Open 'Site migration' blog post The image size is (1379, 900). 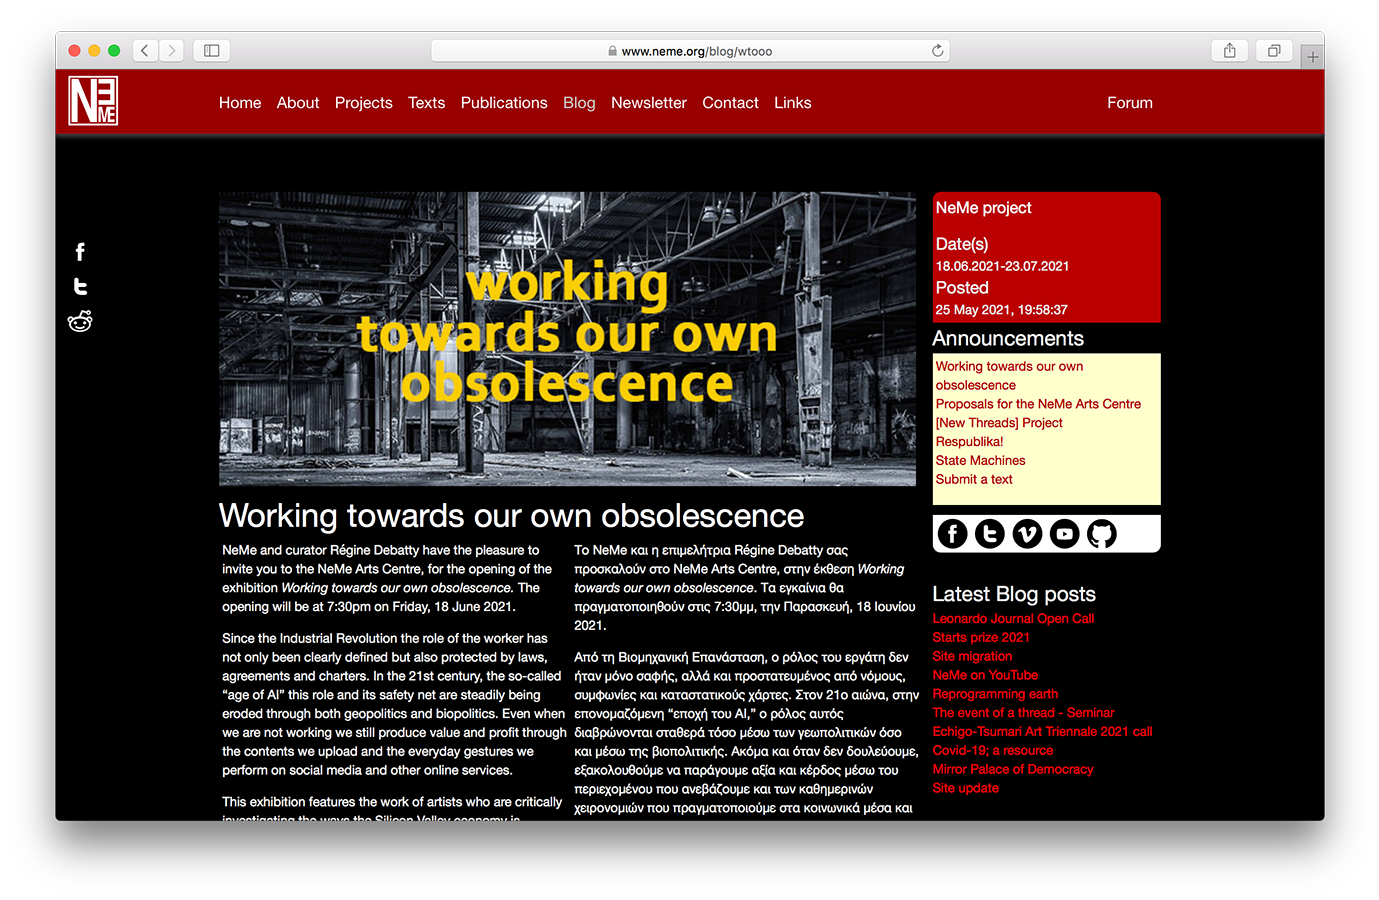[x=972, y=656]
